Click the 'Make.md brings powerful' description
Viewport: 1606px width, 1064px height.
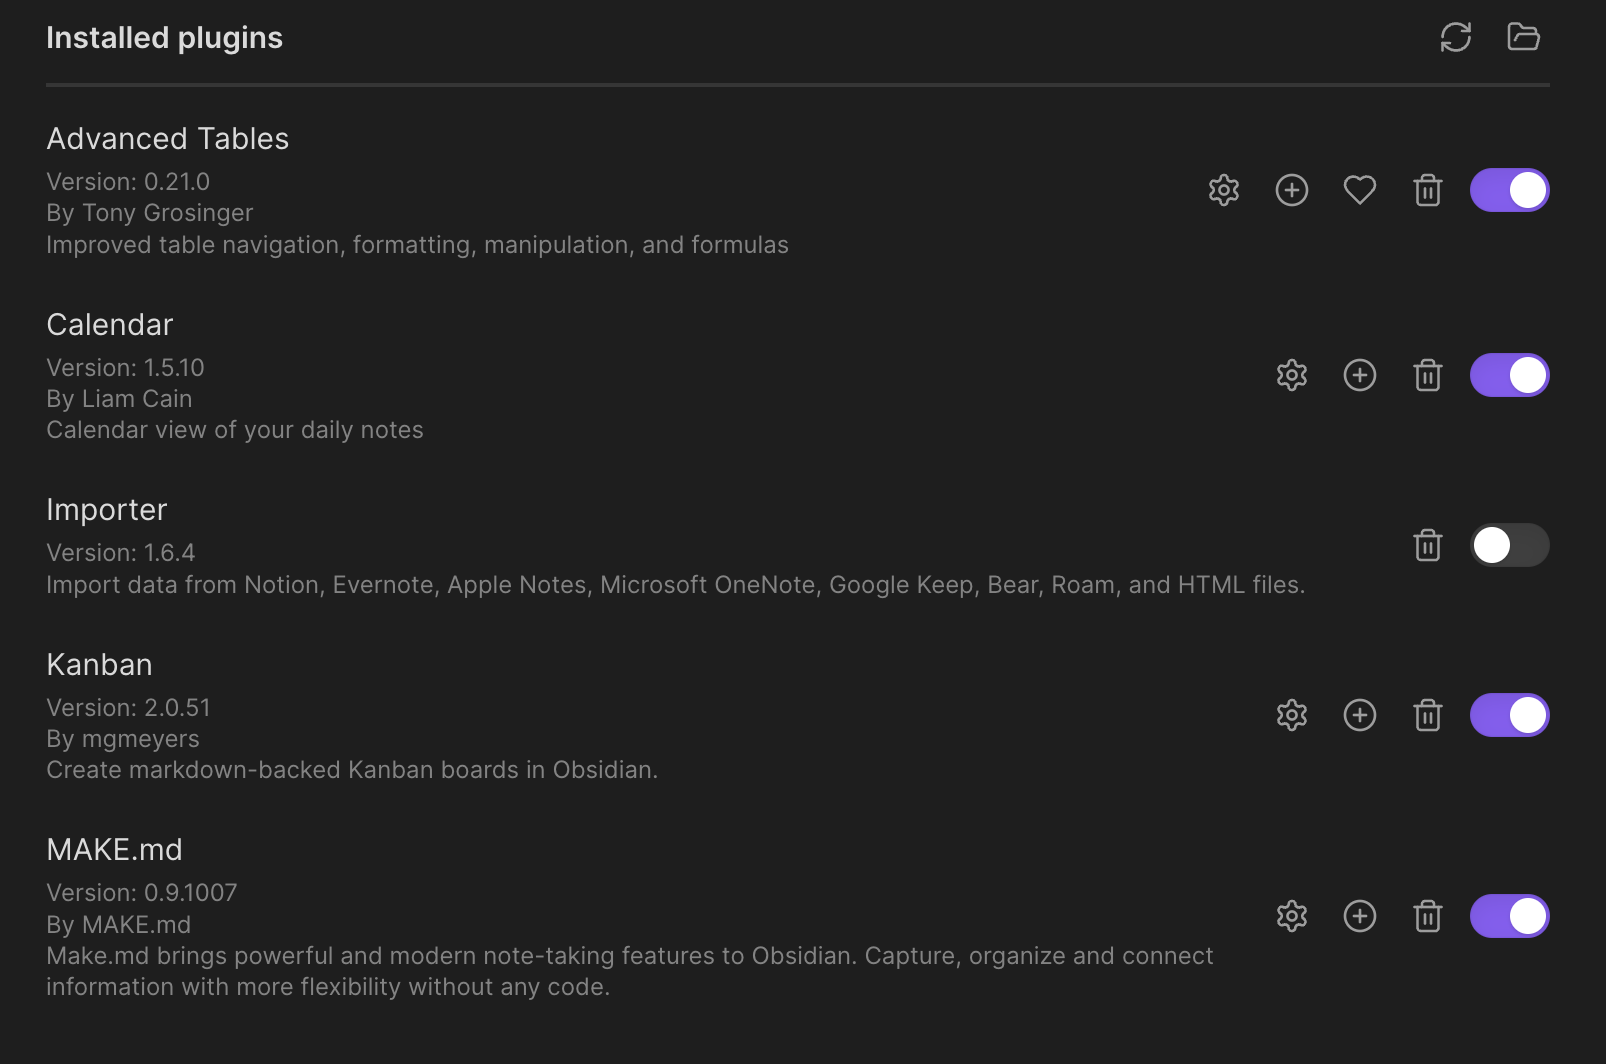[x=630, y=971]
